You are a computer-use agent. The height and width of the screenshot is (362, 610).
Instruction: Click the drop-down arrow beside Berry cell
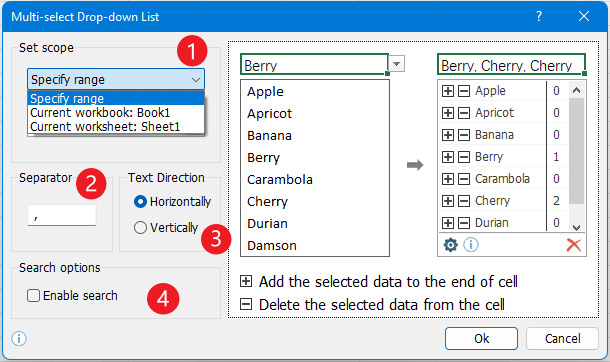click(396, 64)
